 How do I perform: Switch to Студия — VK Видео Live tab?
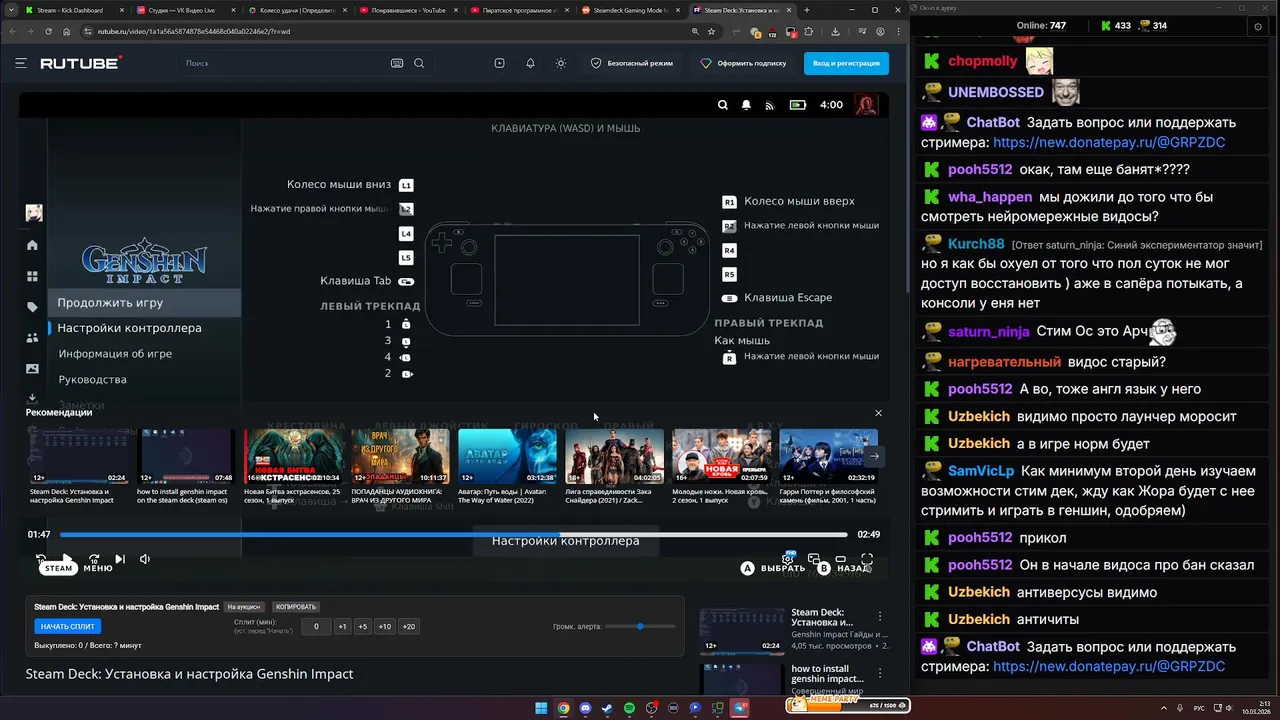point(184,10)
